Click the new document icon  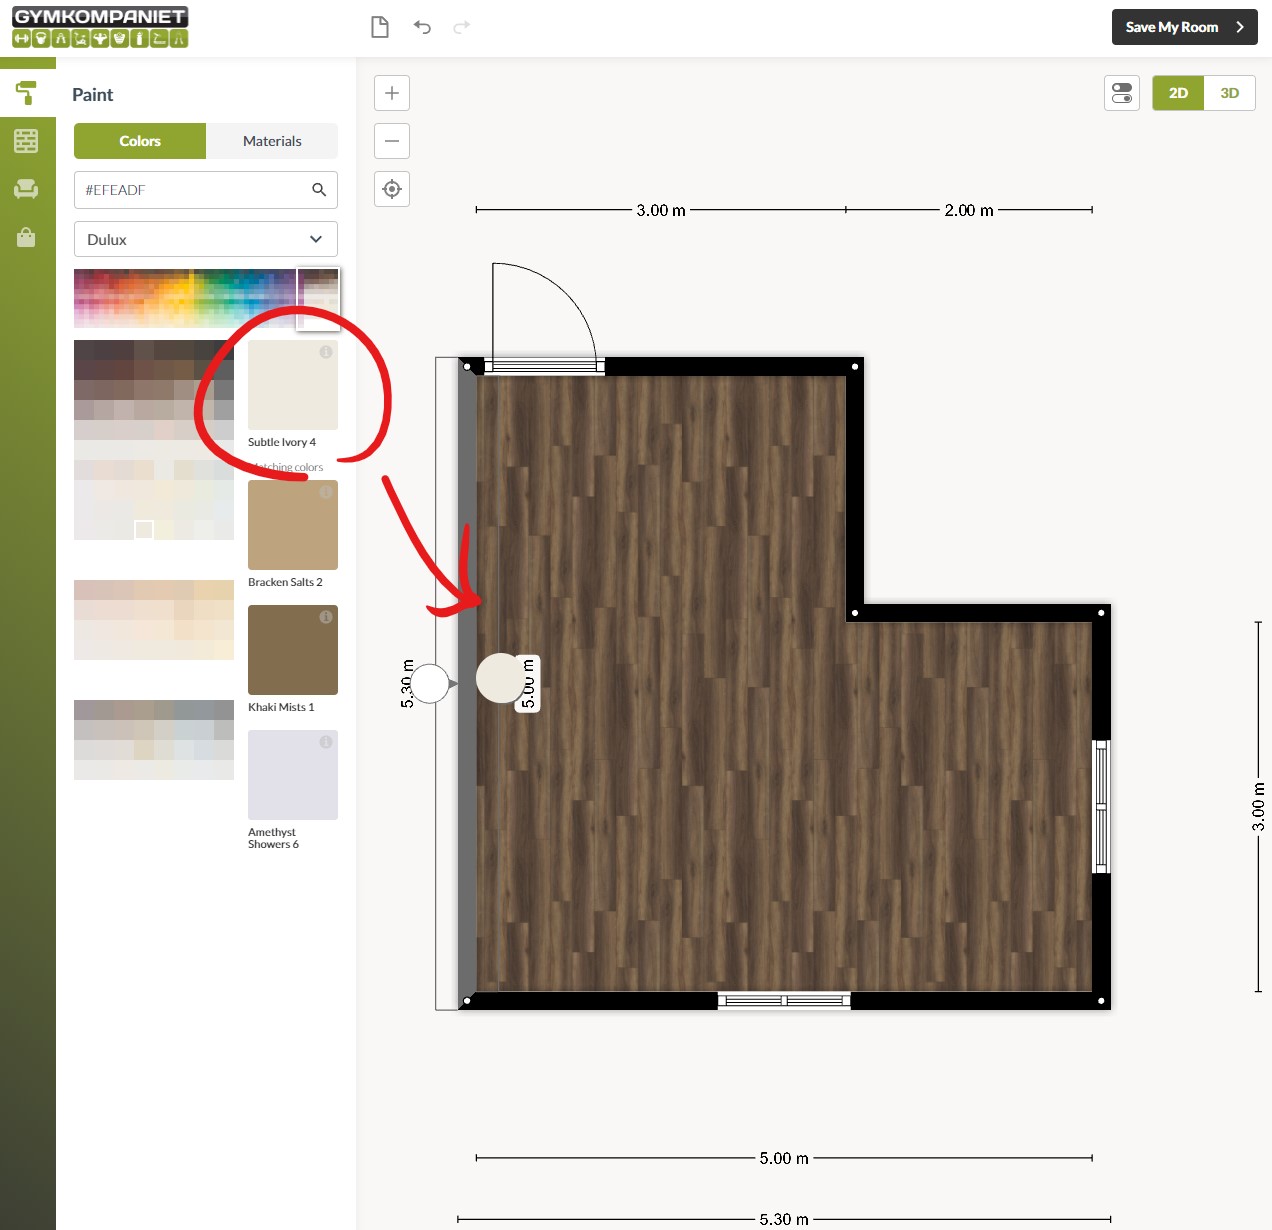point(380,27)
